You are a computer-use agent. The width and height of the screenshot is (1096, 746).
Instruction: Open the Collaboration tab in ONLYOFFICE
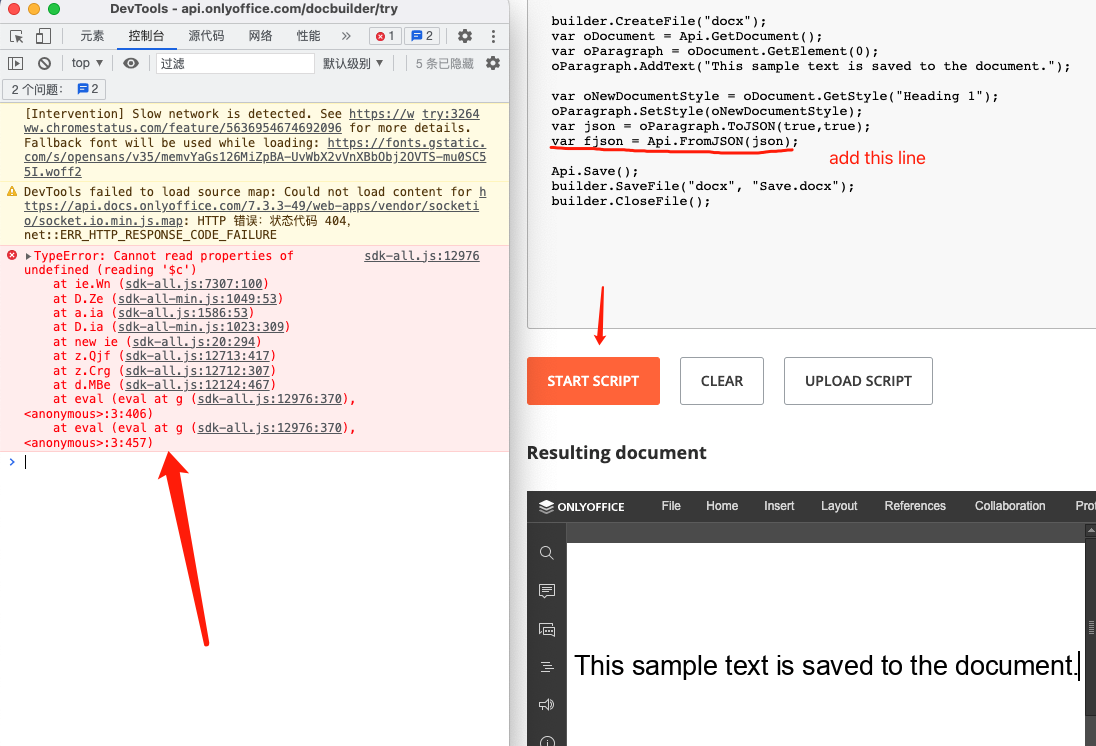pyautogui.click(x=1010, y=506)
